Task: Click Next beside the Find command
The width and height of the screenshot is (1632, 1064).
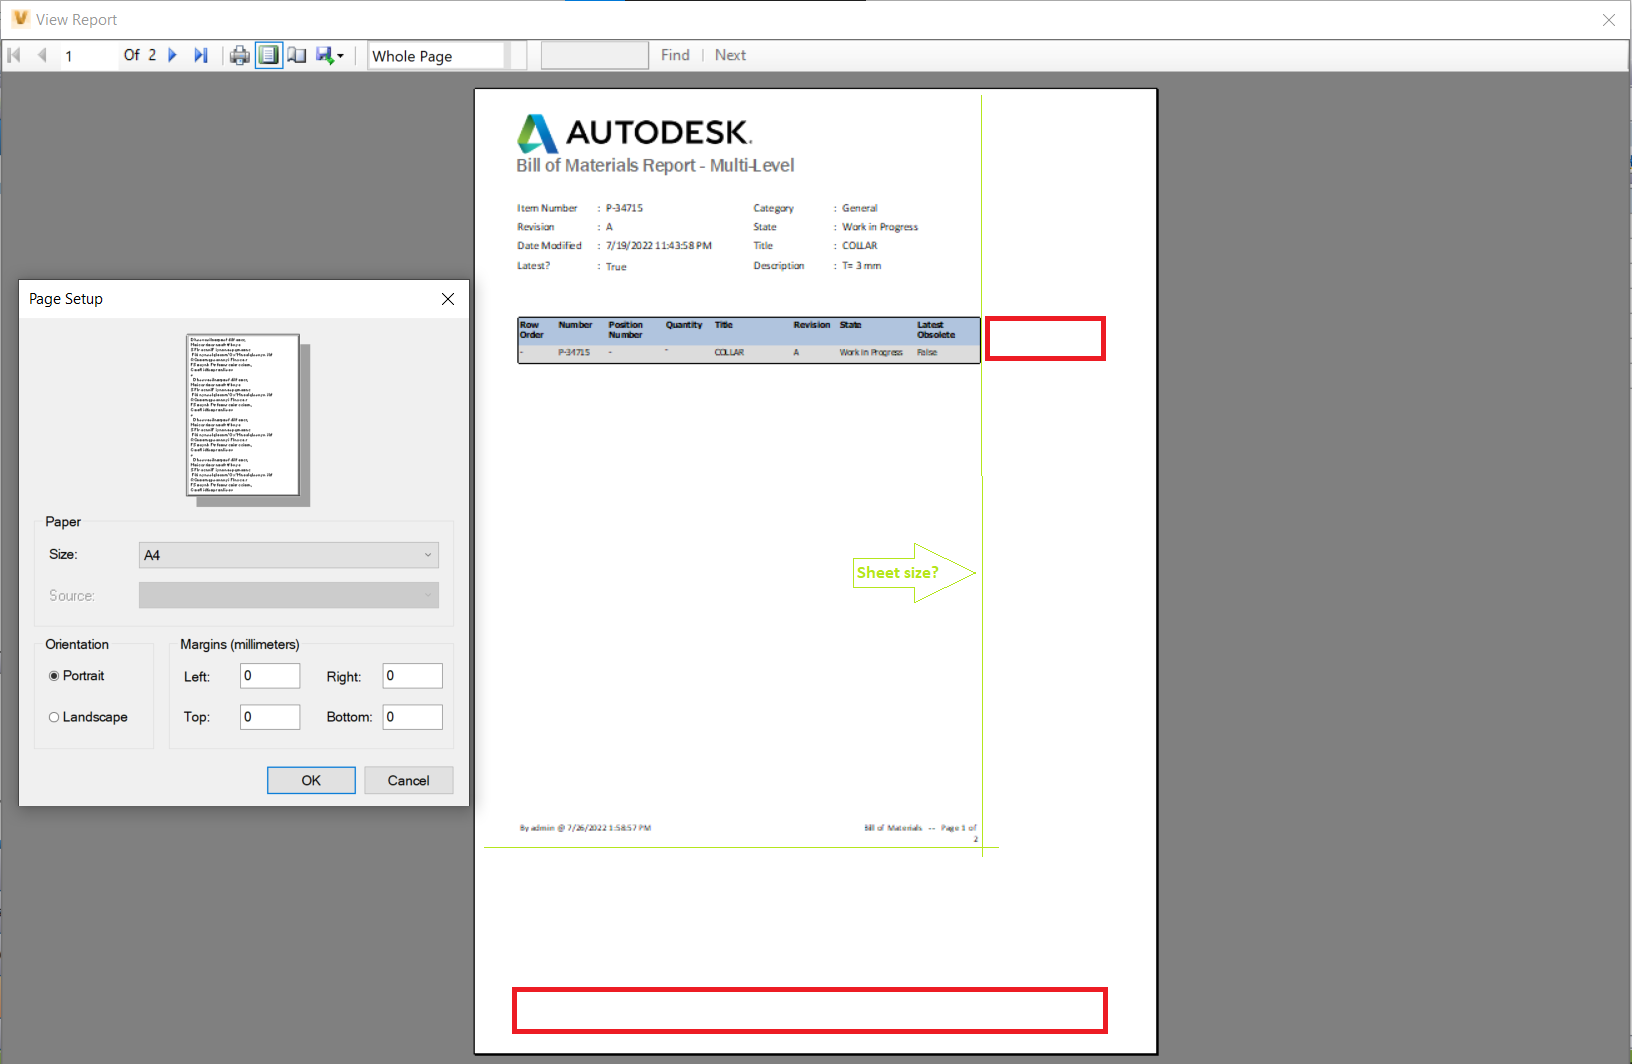Action: (x=730, y=55)
